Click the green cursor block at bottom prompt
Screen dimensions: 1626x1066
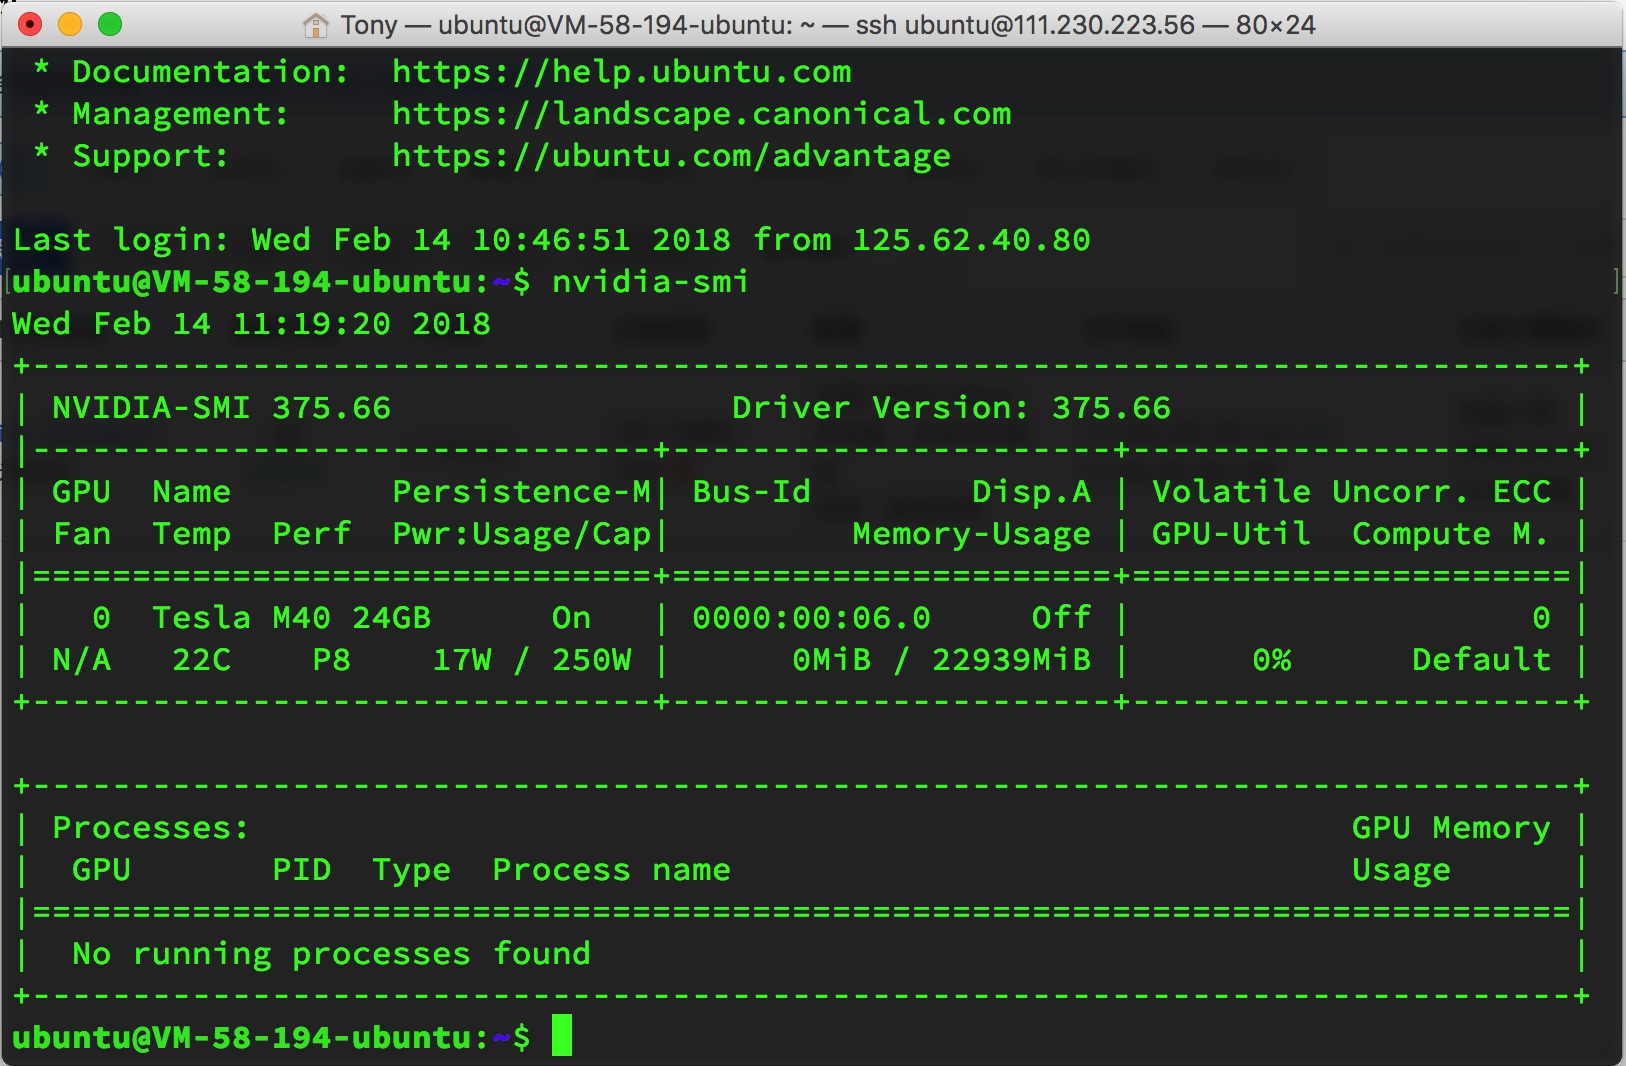(x=562, y=1036)
